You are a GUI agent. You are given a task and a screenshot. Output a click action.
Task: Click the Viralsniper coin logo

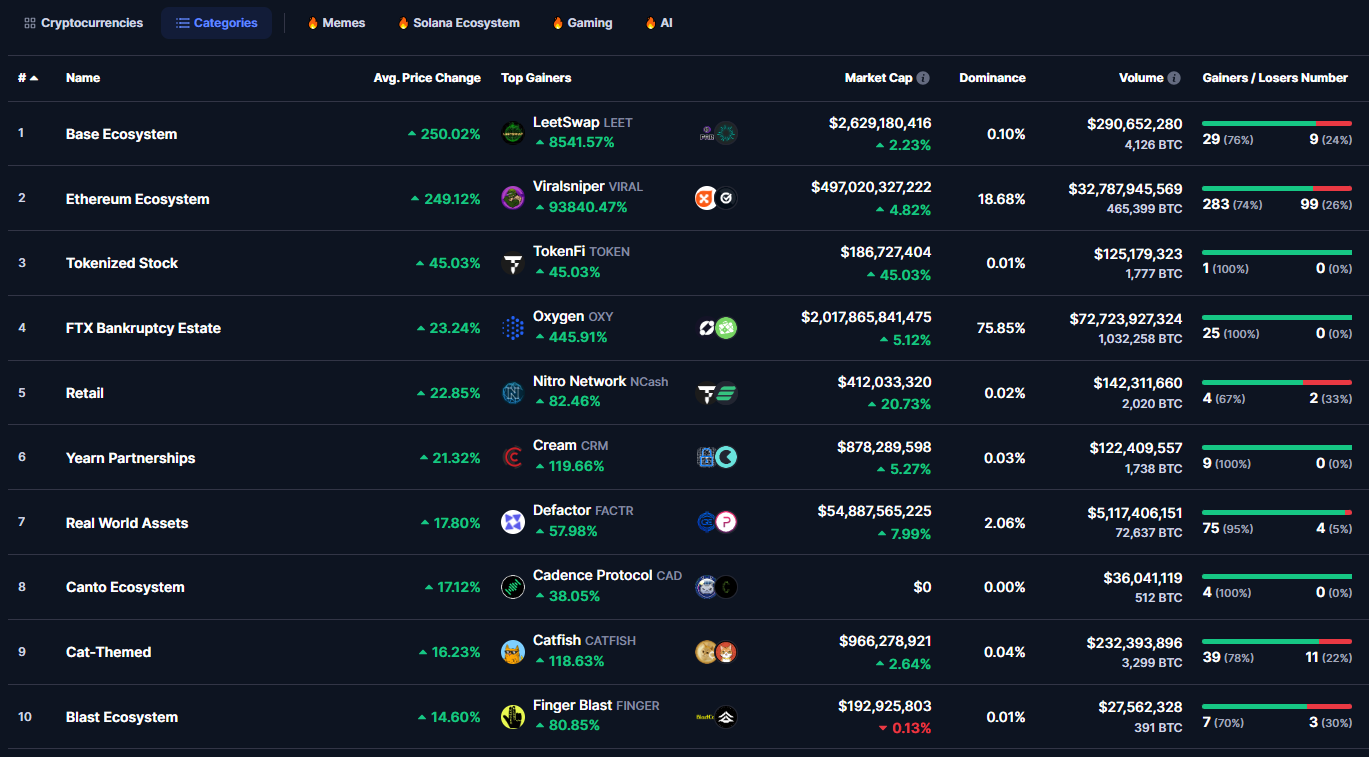pyautogui.click(x=513, y=198)
